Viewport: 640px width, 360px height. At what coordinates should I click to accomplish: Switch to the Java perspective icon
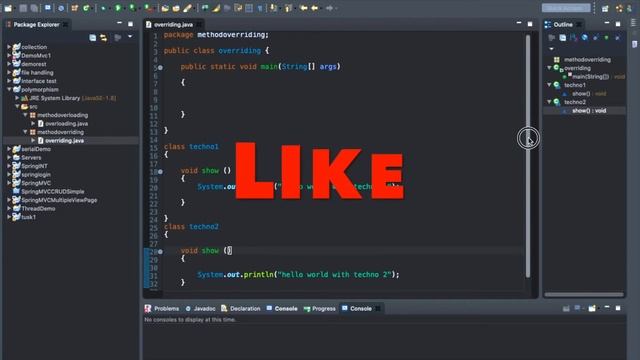[x=629, y=8]
